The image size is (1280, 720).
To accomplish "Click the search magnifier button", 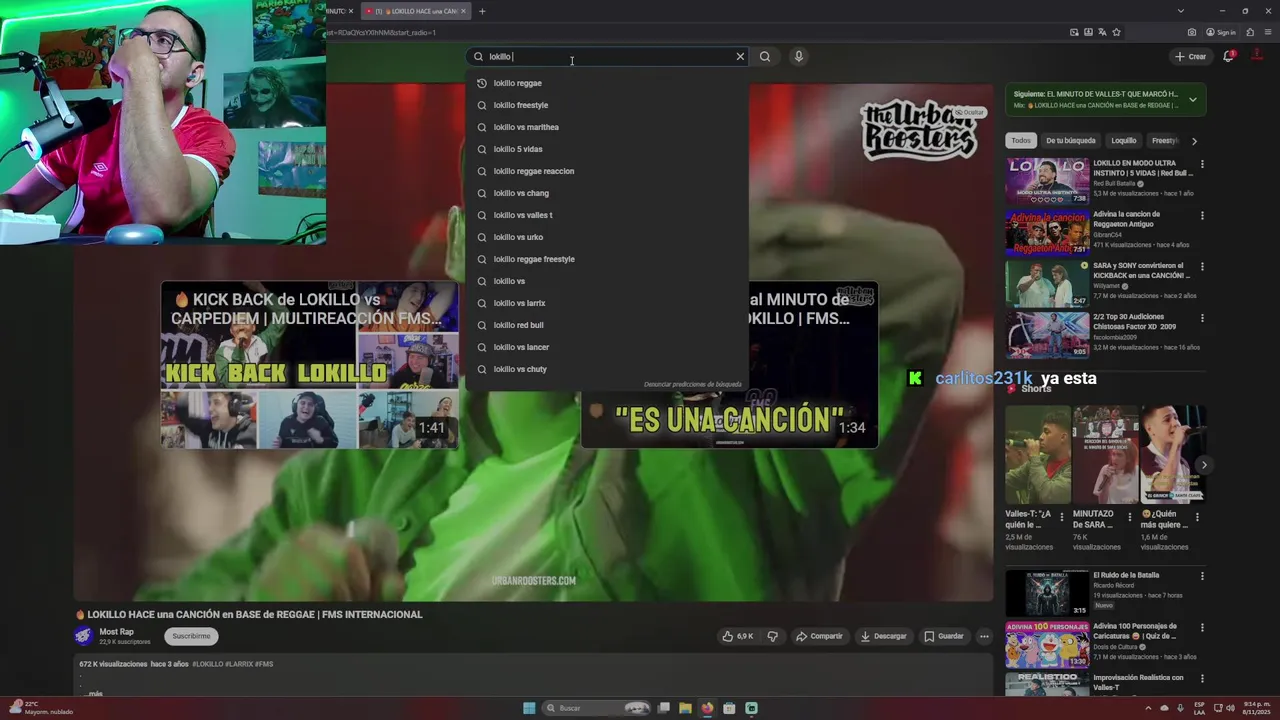I will (x=765, y=56).
